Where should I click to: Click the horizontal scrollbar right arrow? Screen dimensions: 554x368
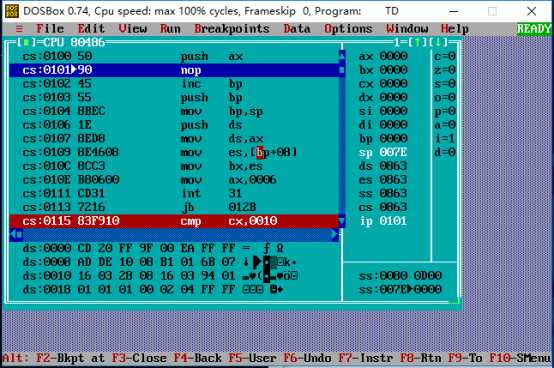point(335,235)
